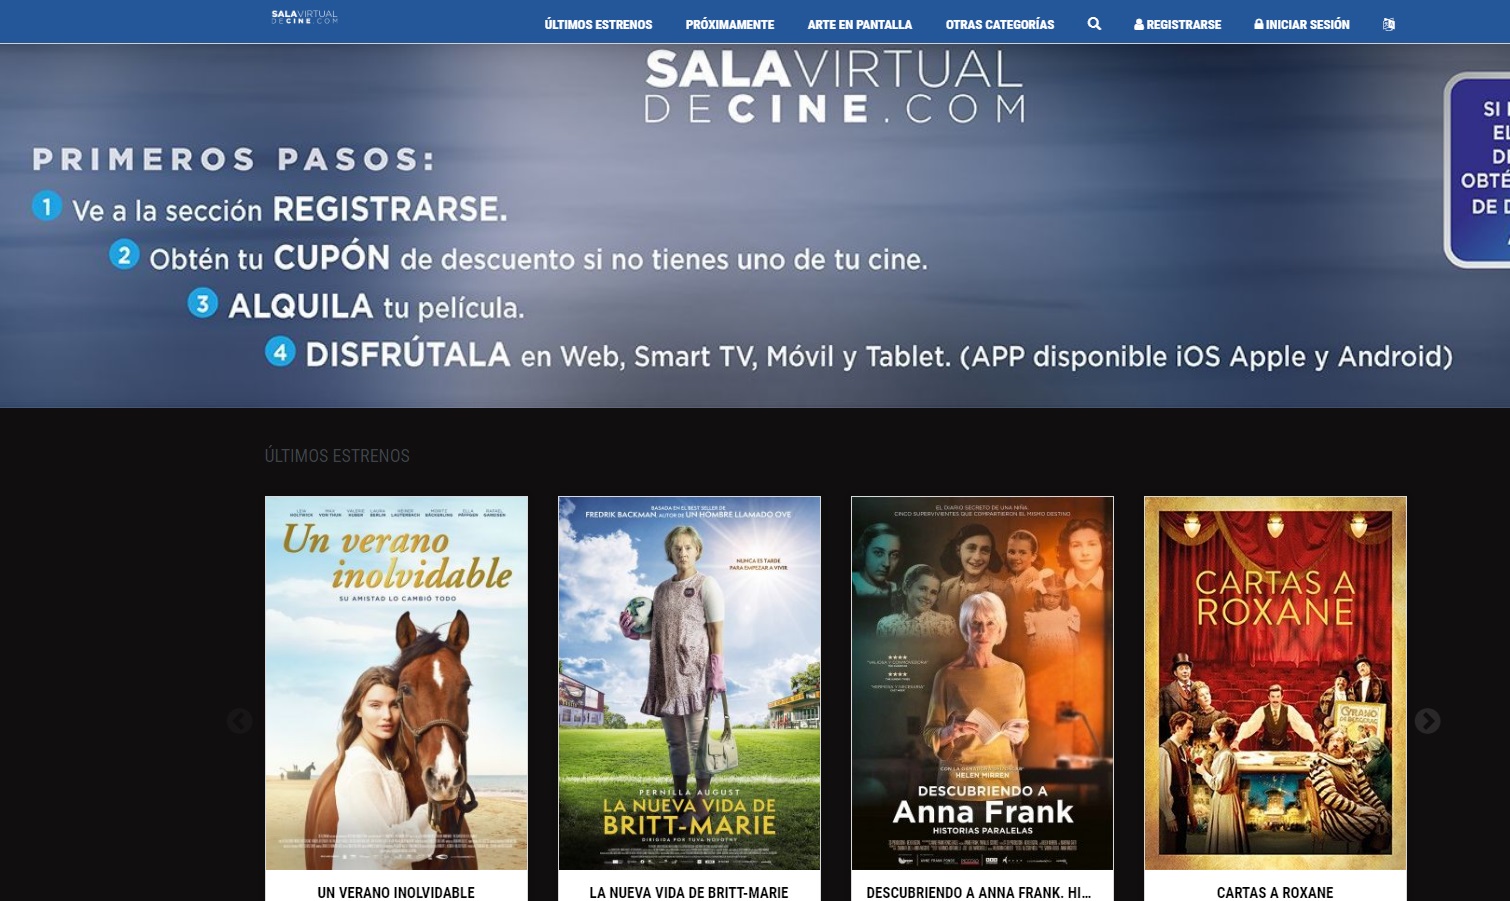Click the Primeros Pasos hero banner
Image resolution: width=1510 pixels, height=901 pixels.
tap(755, 225)
